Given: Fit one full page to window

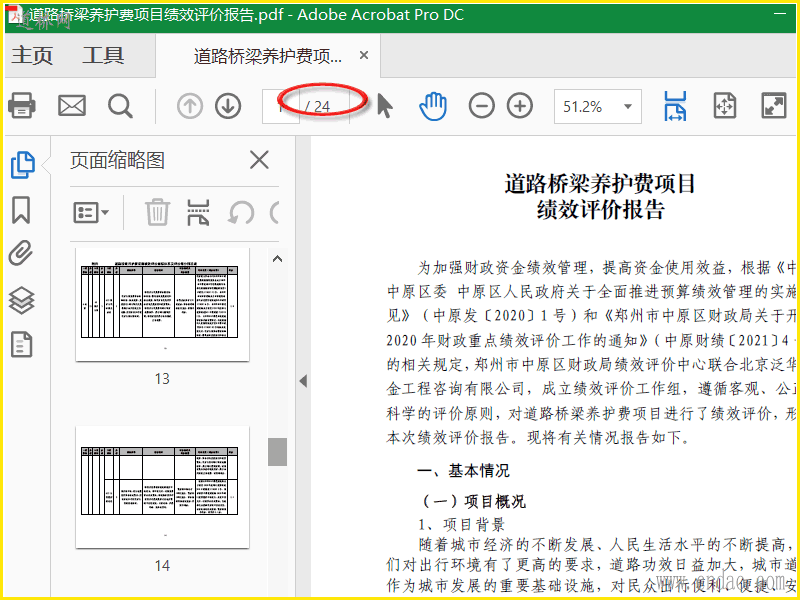Looking at the screenshot, I should pos(725,106).
